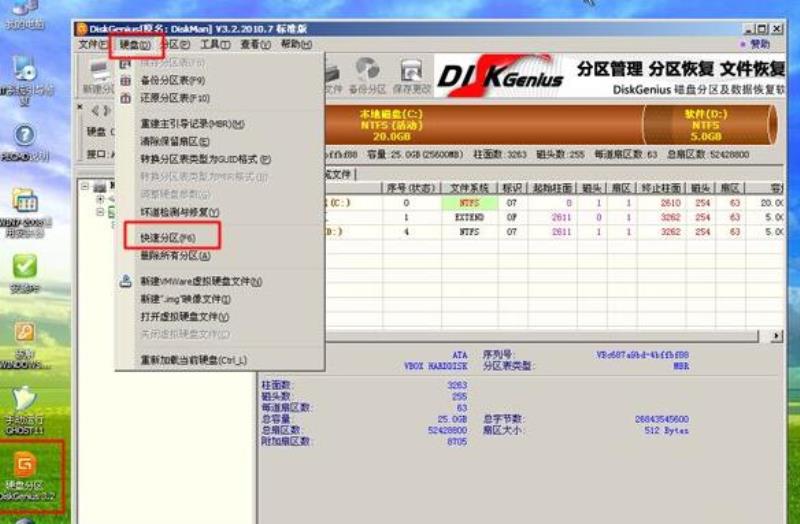This screenshot has width=800, height=524.
Task: Click the 标识 column header
Action: coord(512,188)
